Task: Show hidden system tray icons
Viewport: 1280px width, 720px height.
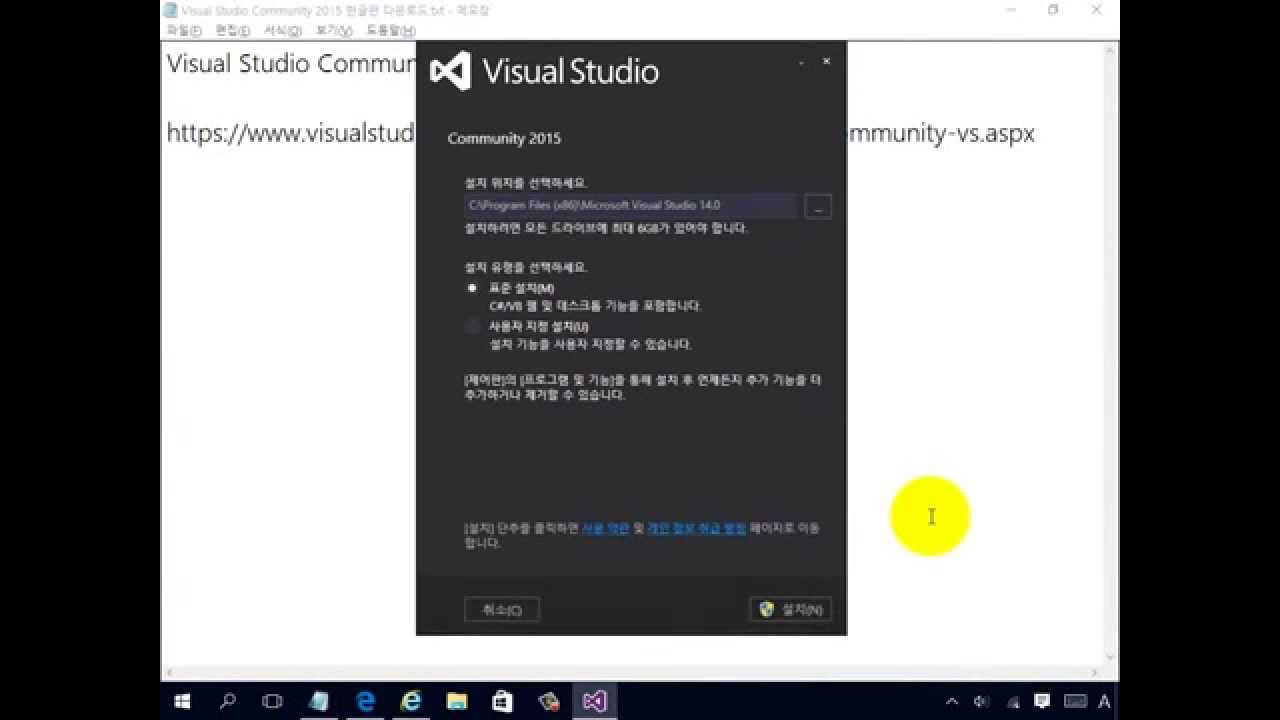Action: 951,702
